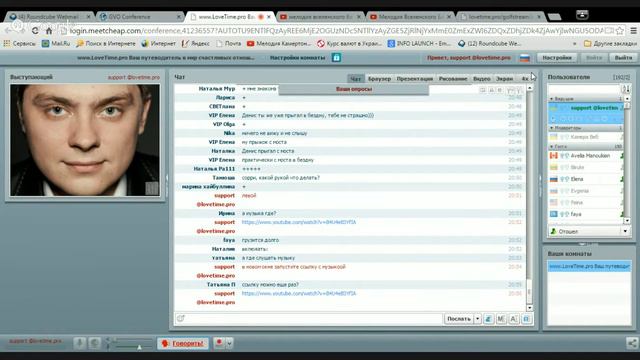Select user faya in users list
The width and height of the screenshot is (640, 360).
pos(585,214)
